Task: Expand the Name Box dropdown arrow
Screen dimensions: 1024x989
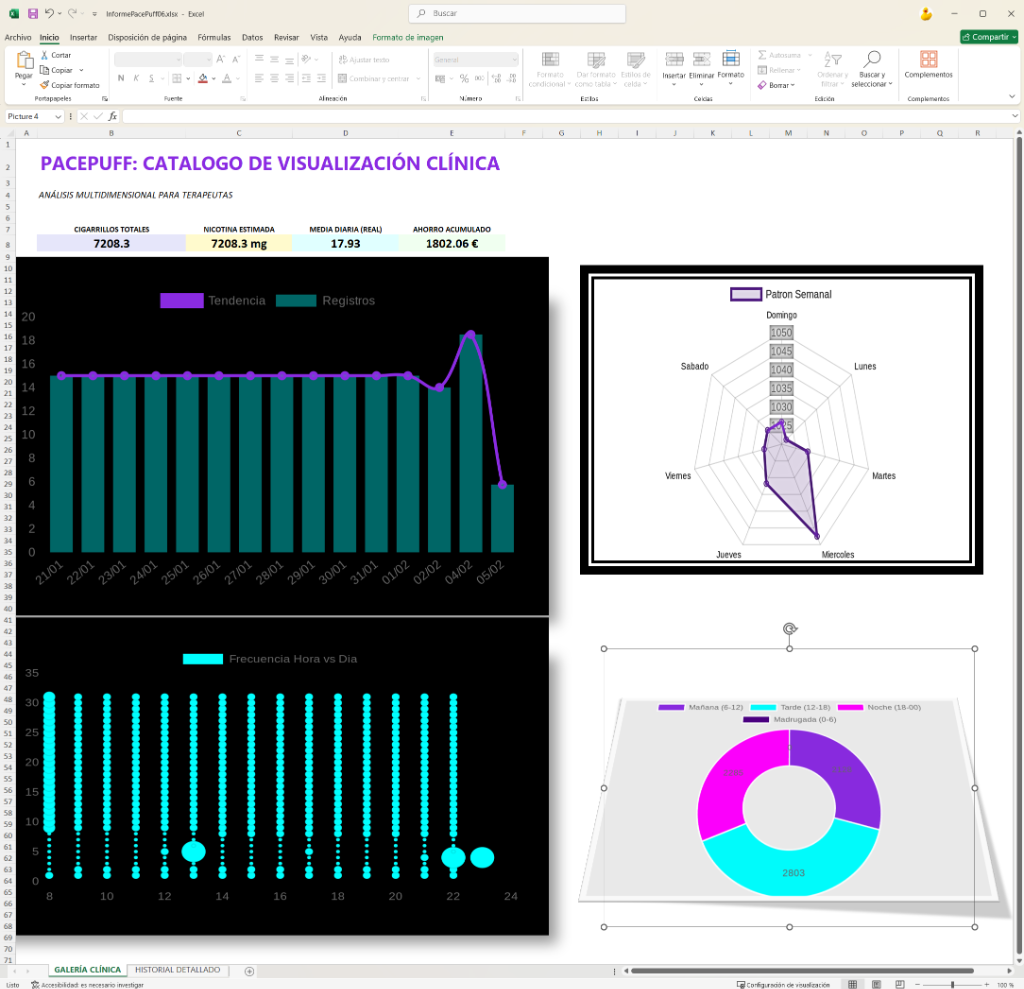Action: pyautogui.click(x=58, y=116)
